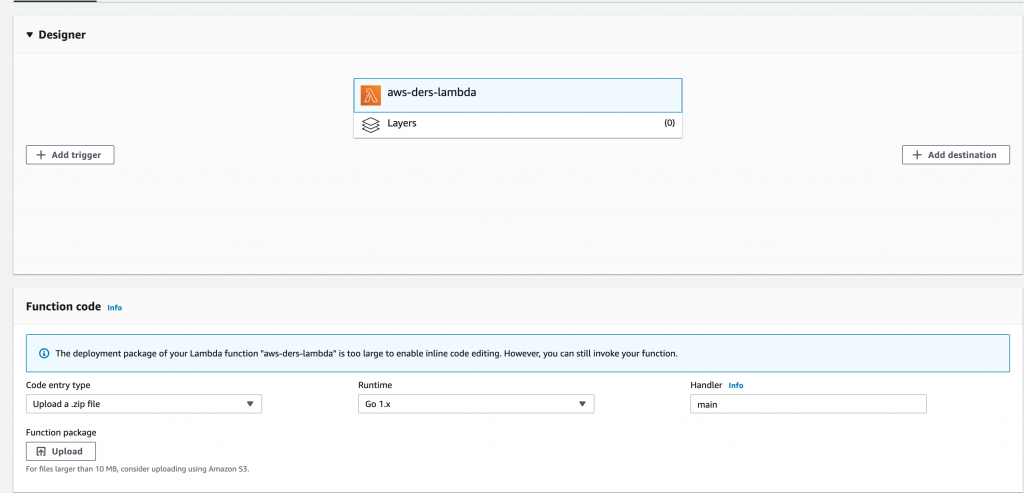Open the Runtime Go 1.x dropdown
This screenshot has height=493, width=1024.
[476, 404]
